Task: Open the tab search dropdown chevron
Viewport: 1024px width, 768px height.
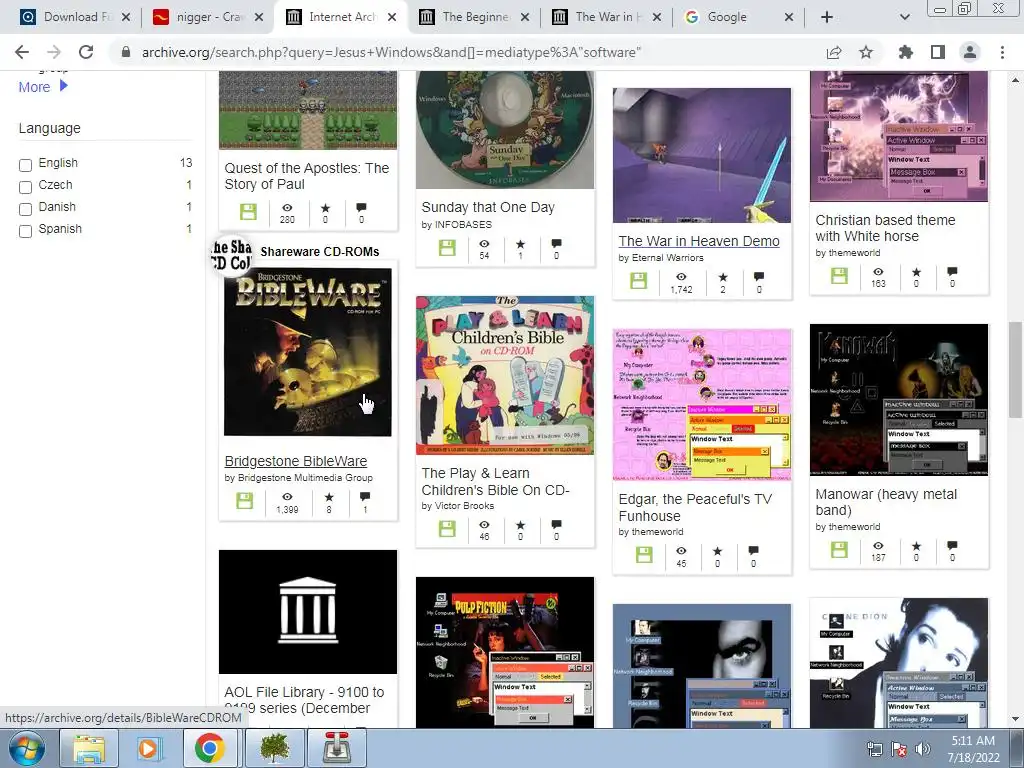Action: tap(904, 17)
